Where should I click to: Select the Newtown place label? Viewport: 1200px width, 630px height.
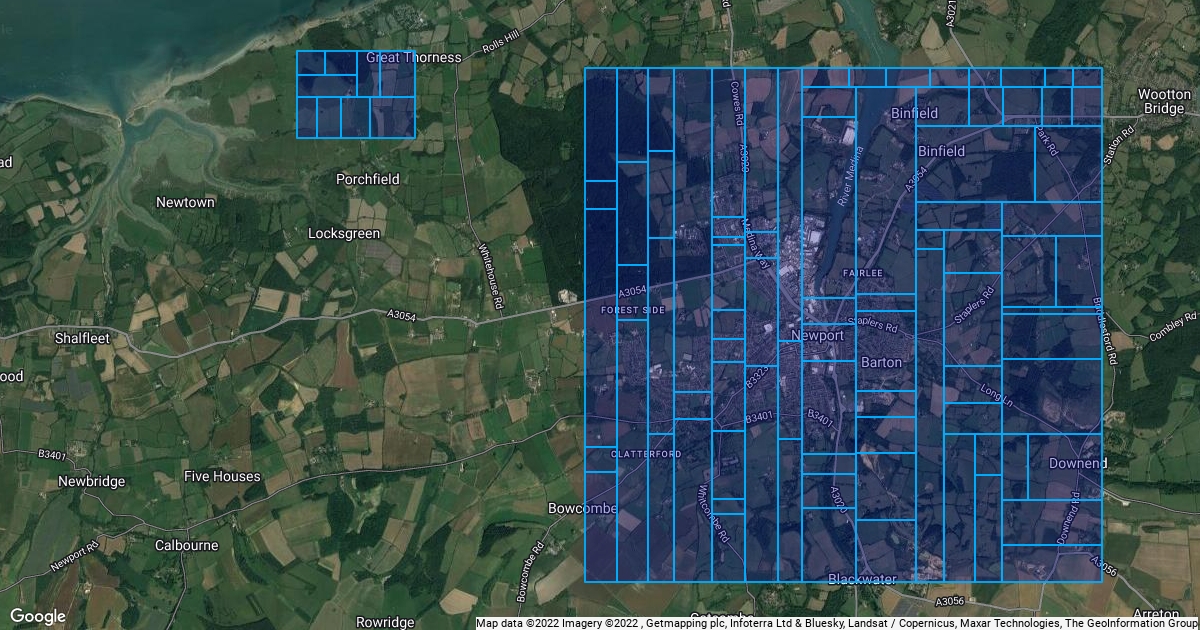(x=185, y=202)
